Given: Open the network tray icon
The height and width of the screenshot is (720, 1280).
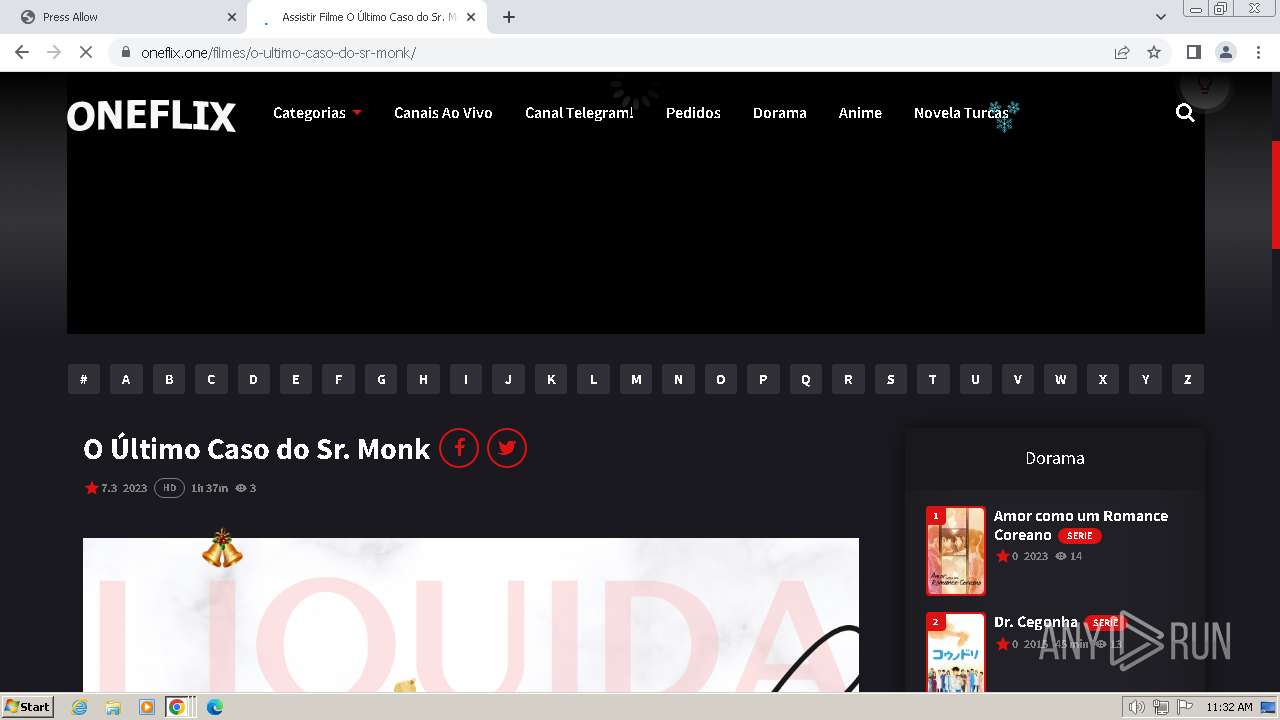Looking at the screenshot, I should click(x=1160, y=707).
